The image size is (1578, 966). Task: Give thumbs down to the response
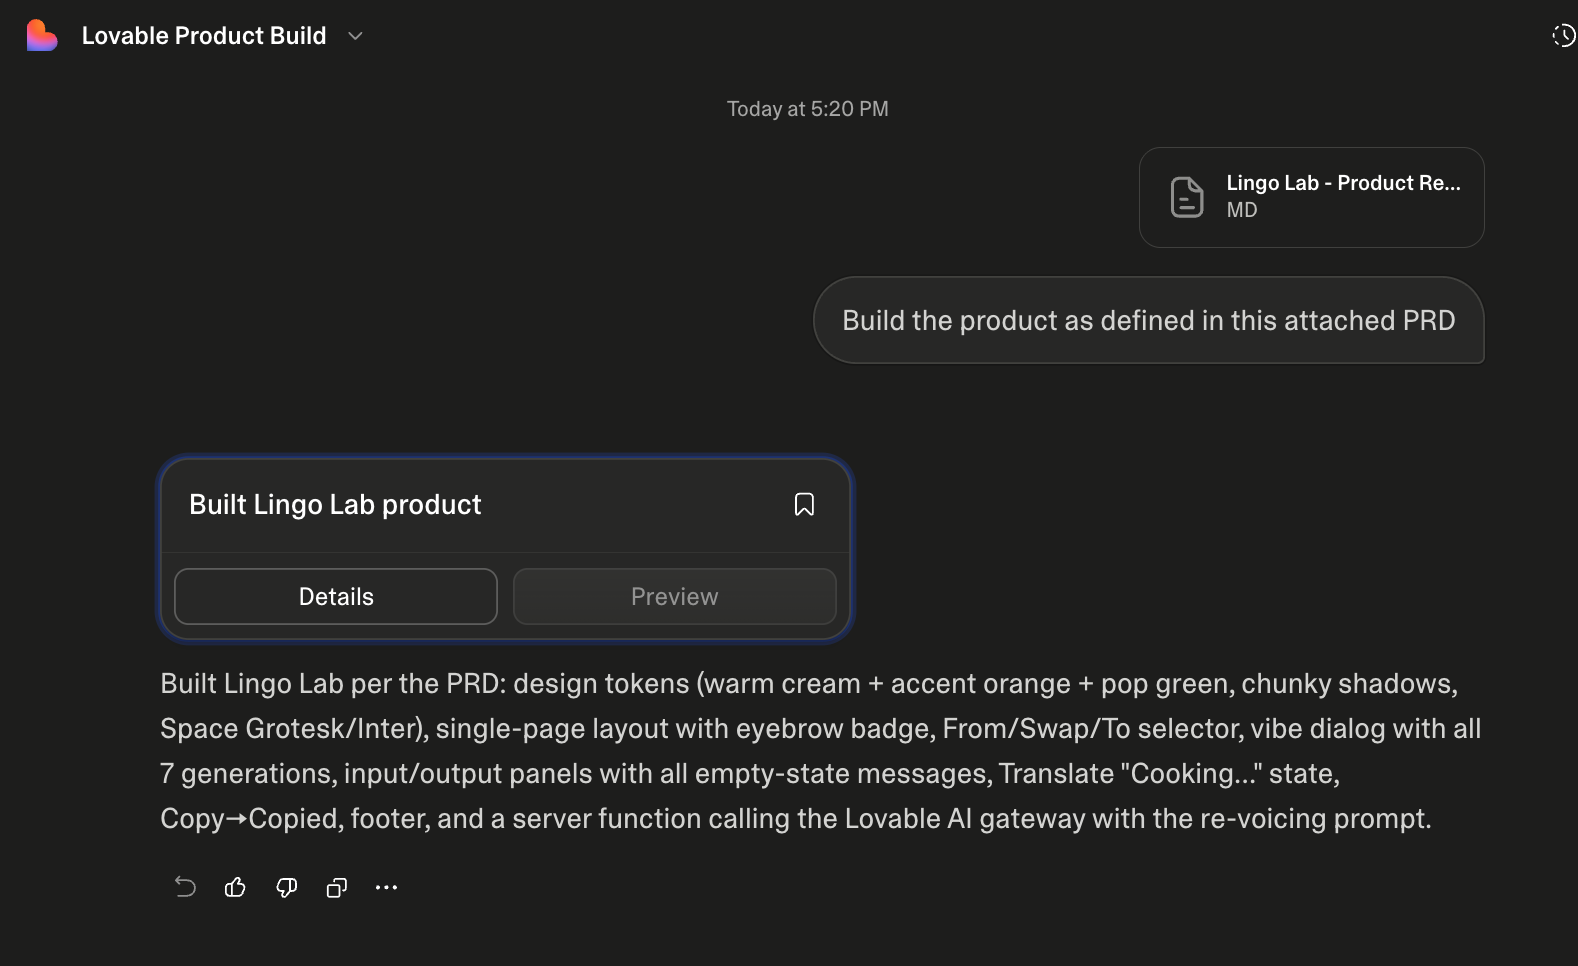point(286,887)
